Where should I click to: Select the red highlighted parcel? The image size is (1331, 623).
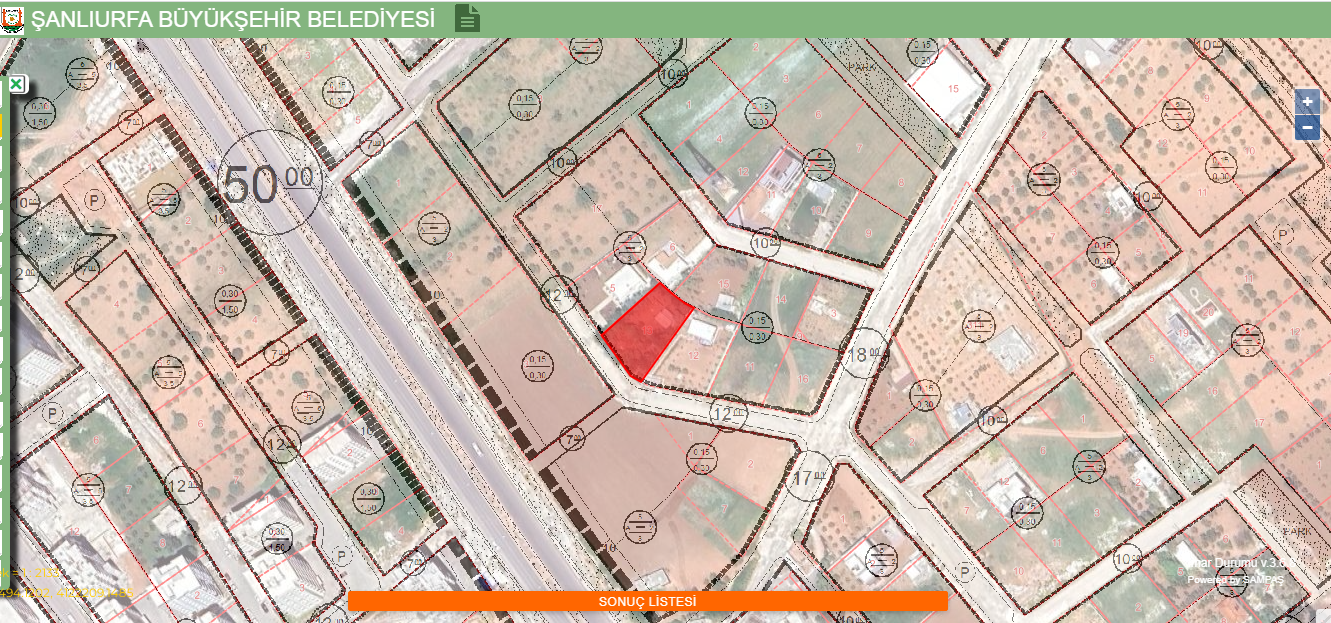647,332
